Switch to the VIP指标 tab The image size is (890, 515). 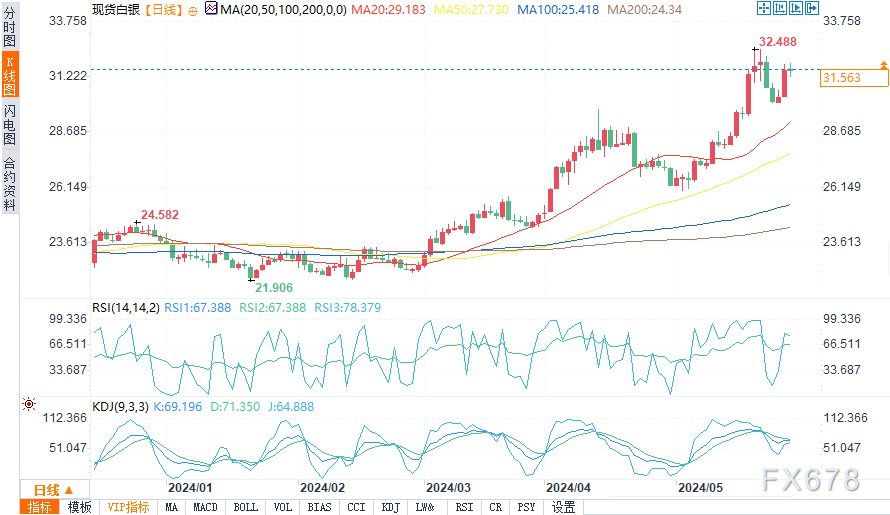click(128, 507)
